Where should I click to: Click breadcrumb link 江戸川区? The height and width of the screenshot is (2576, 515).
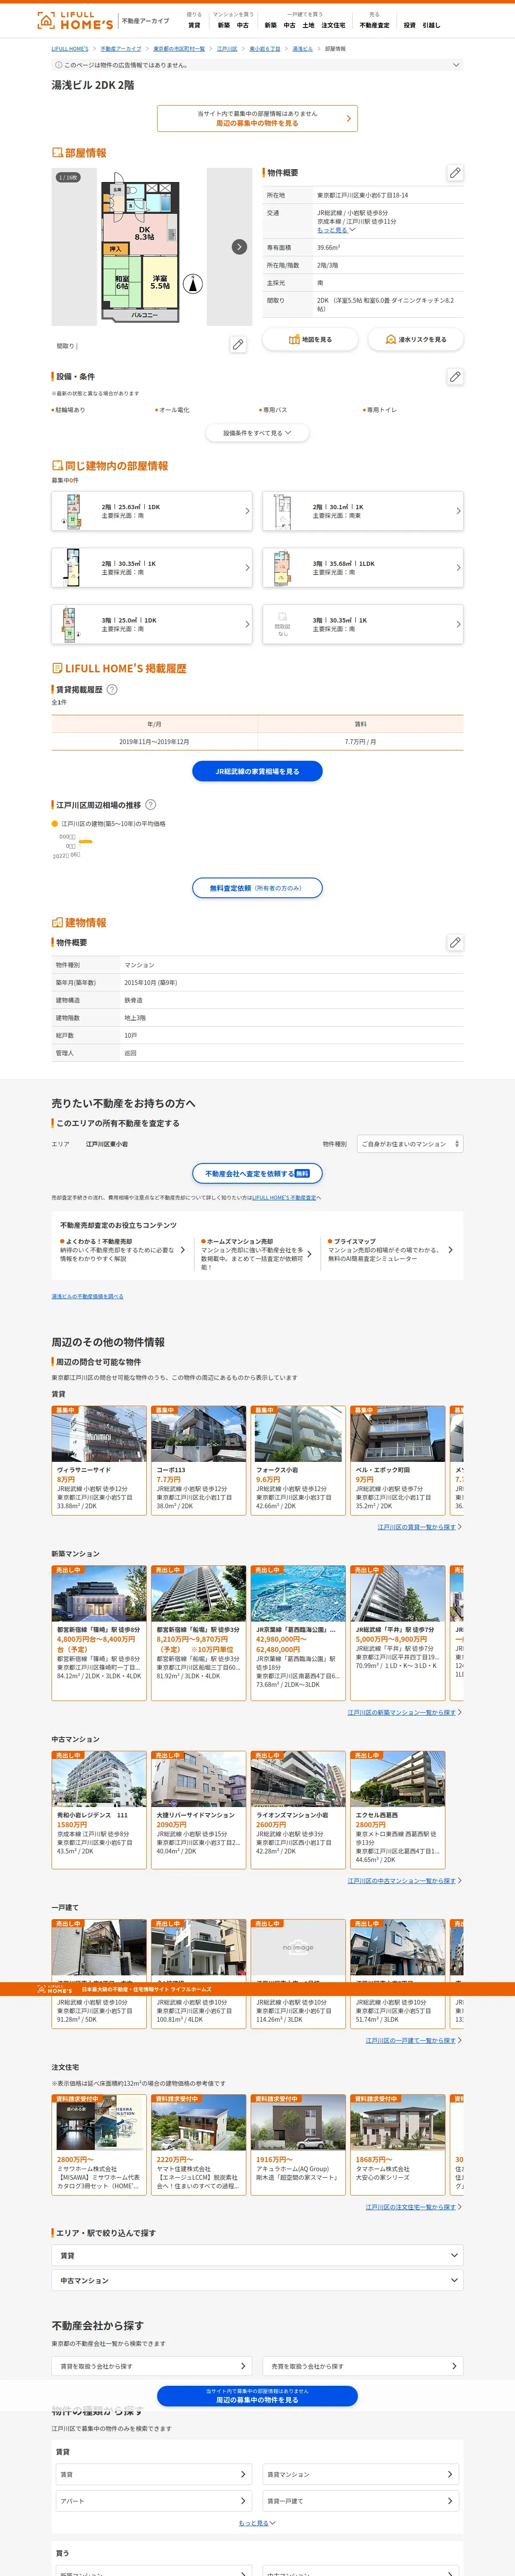coord(227,48)
